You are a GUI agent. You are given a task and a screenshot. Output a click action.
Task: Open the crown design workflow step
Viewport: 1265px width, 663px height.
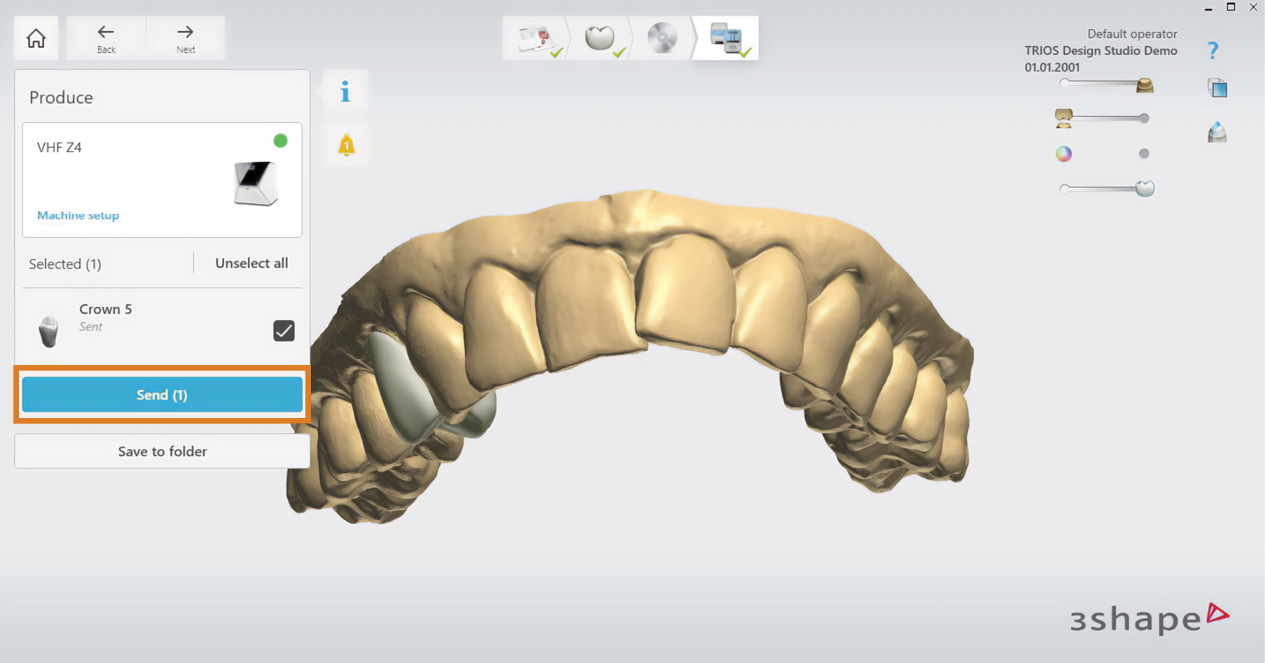(601, 38)
